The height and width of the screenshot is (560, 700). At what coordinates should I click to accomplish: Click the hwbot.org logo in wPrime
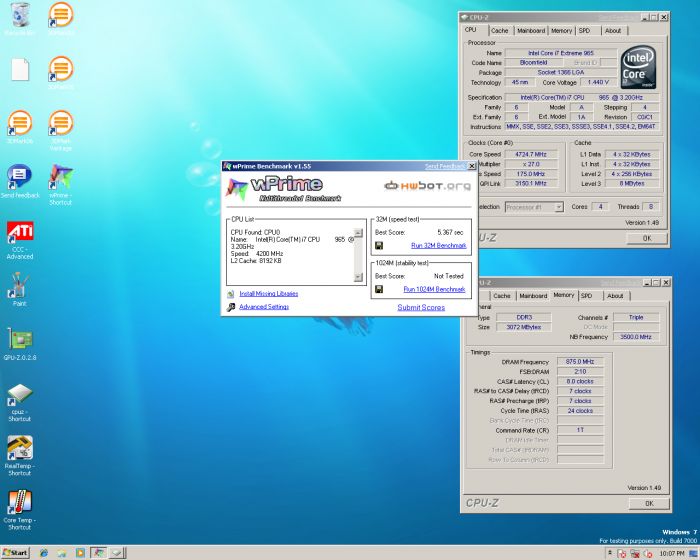point(428,185)
